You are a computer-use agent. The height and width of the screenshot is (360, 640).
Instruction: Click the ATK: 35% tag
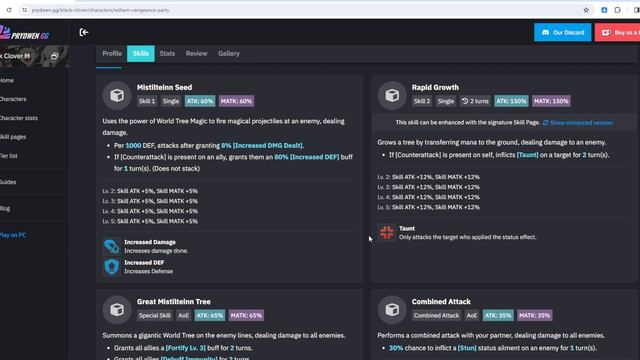[498, 316]
